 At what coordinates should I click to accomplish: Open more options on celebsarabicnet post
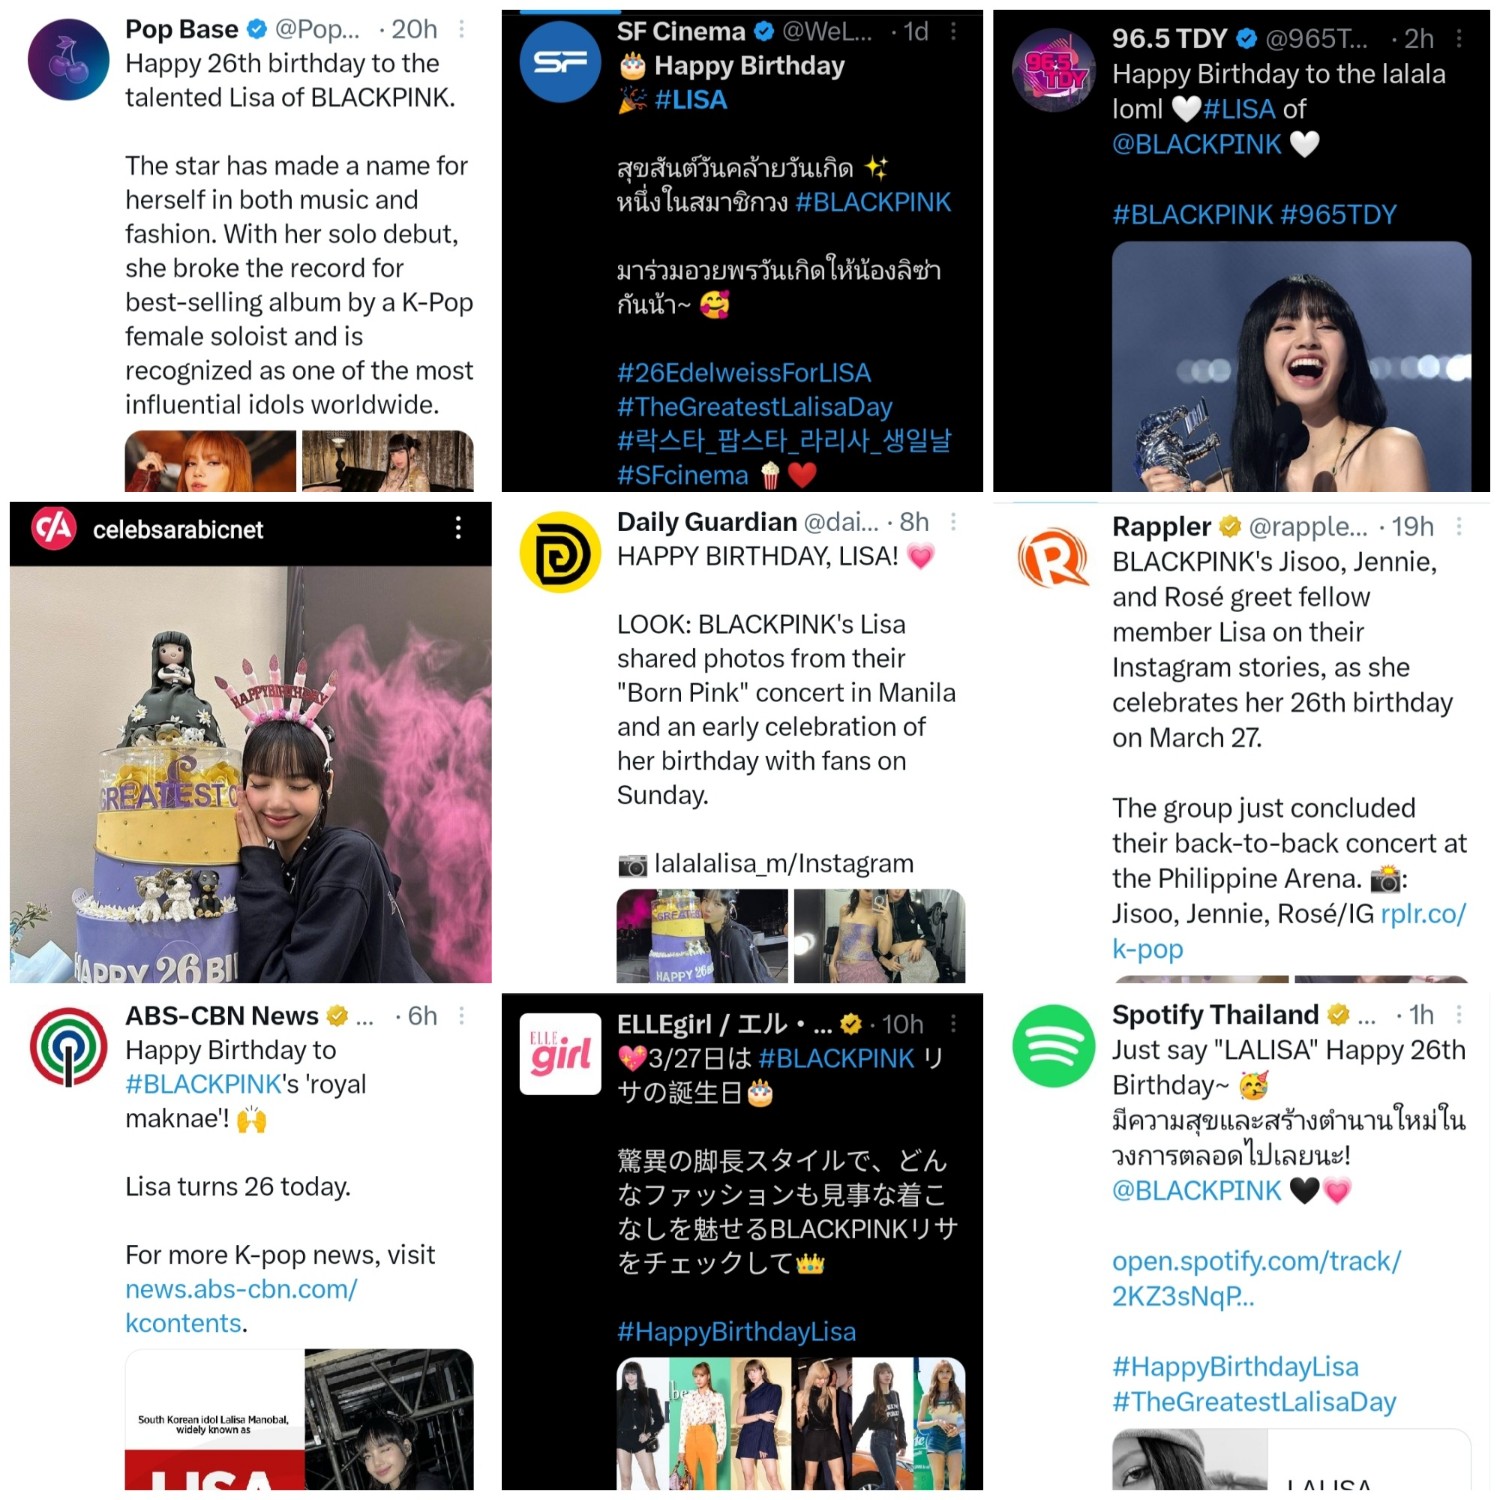(458, 528)
